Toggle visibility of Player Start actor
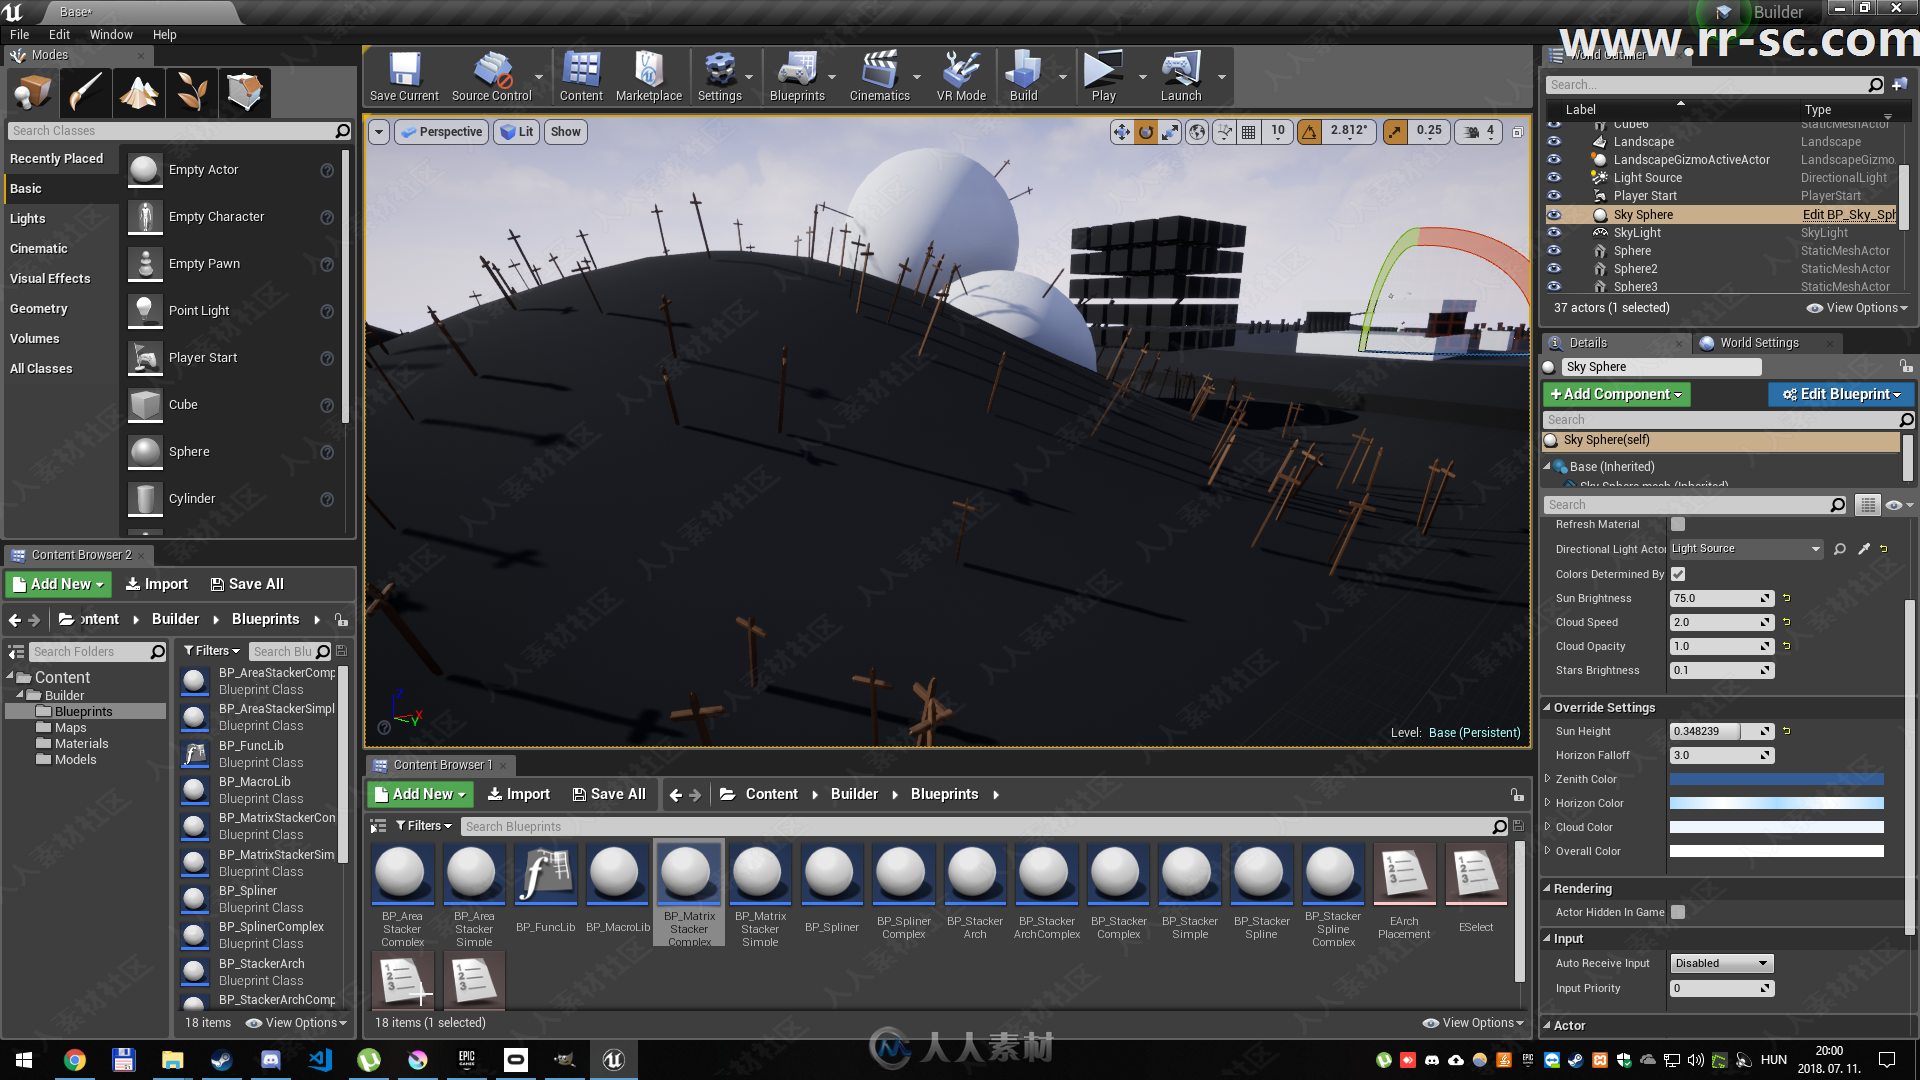The image size is (1920, 1080). click(1554, 196)
